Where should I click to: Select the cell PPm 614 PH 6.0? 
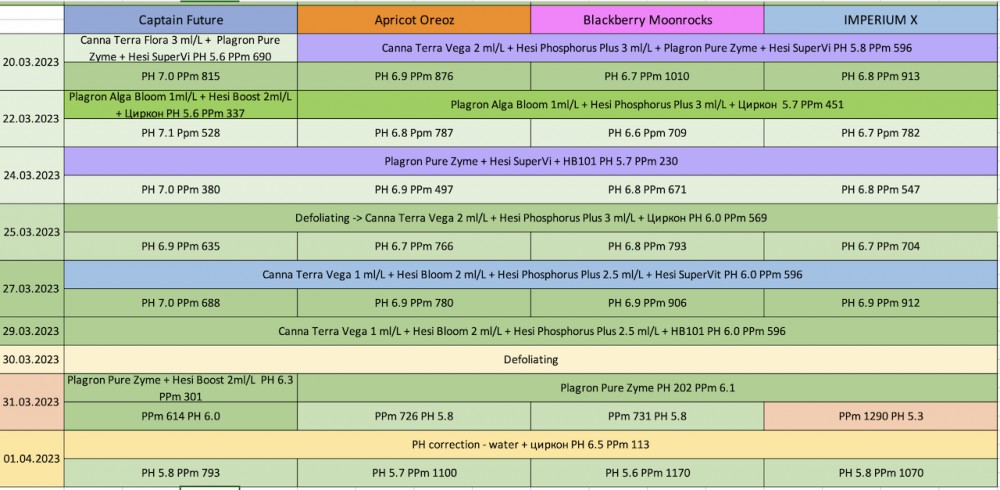181,414
